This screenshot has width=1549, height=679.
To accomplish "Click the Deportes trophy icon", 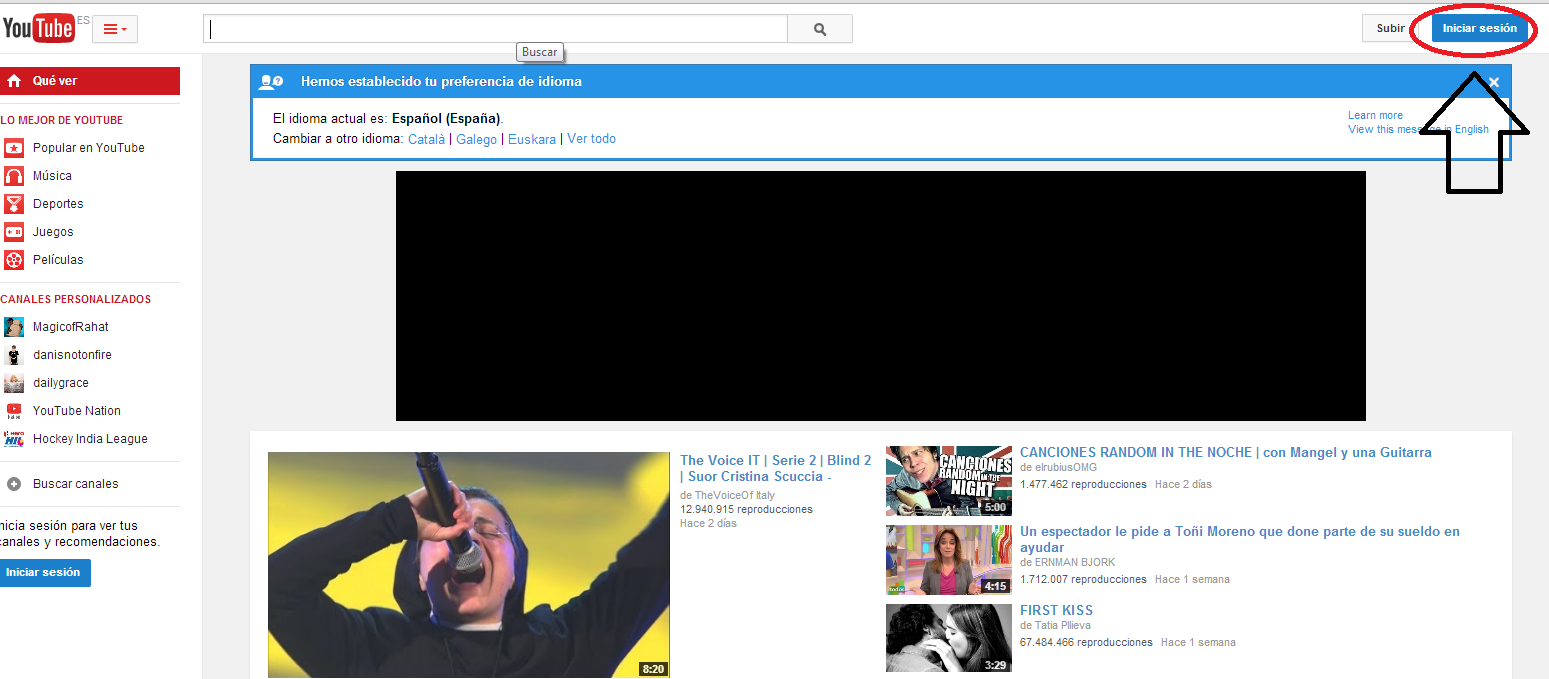I will [x=14, y=204].
